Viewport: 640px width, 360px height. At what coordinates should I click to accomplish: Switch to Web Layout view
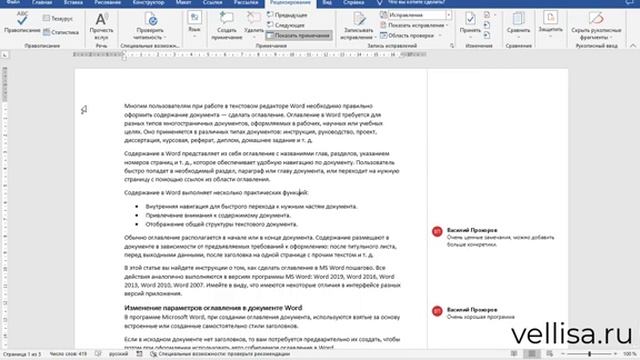[550, 353]
